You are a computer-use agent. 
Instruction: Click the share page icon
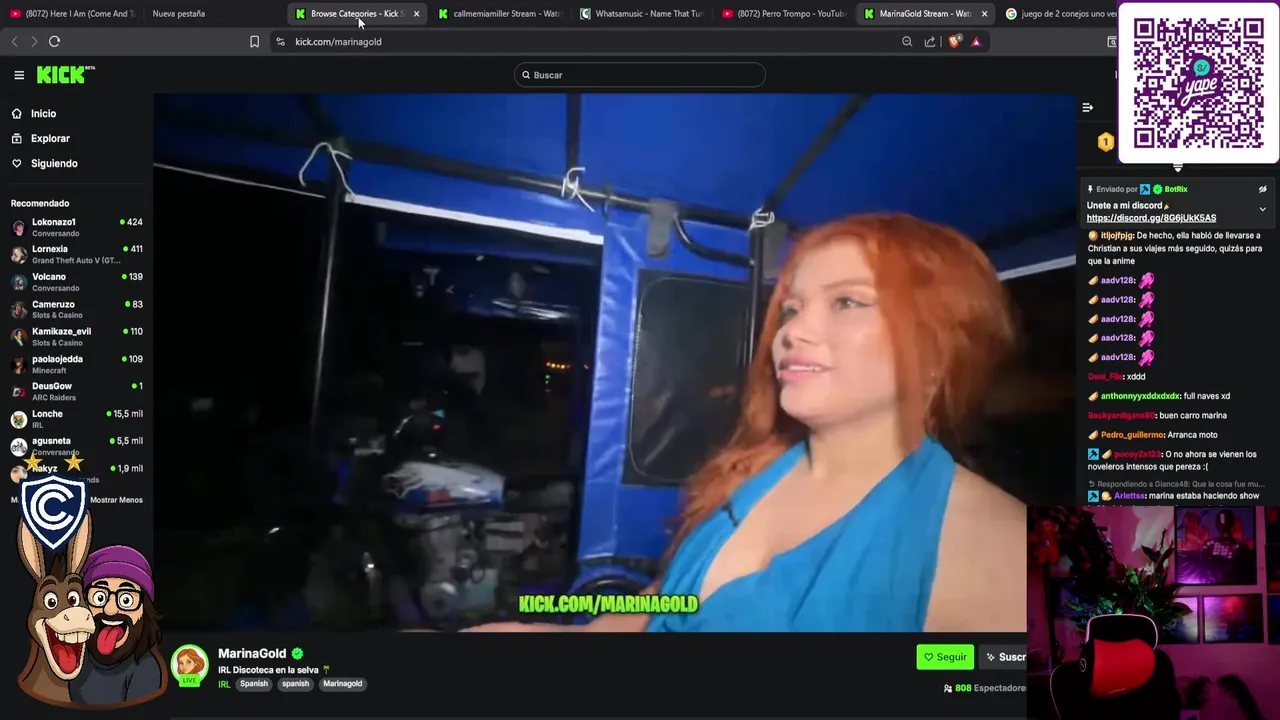click(x=930, y=42)
